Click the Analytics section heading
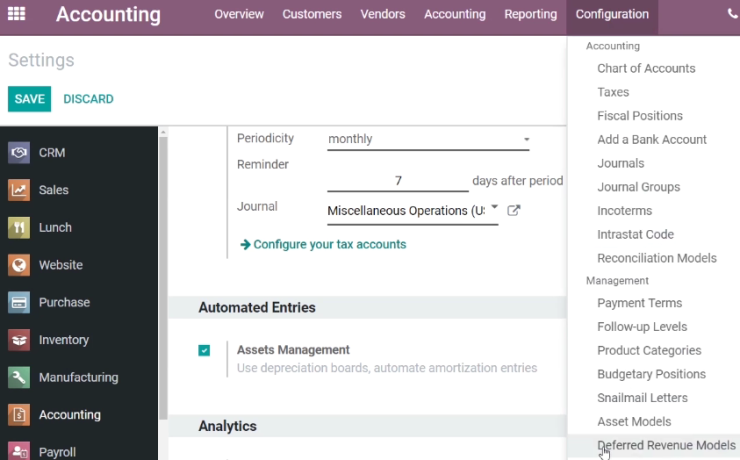The image size is (740, 460). tap(227, 426)
